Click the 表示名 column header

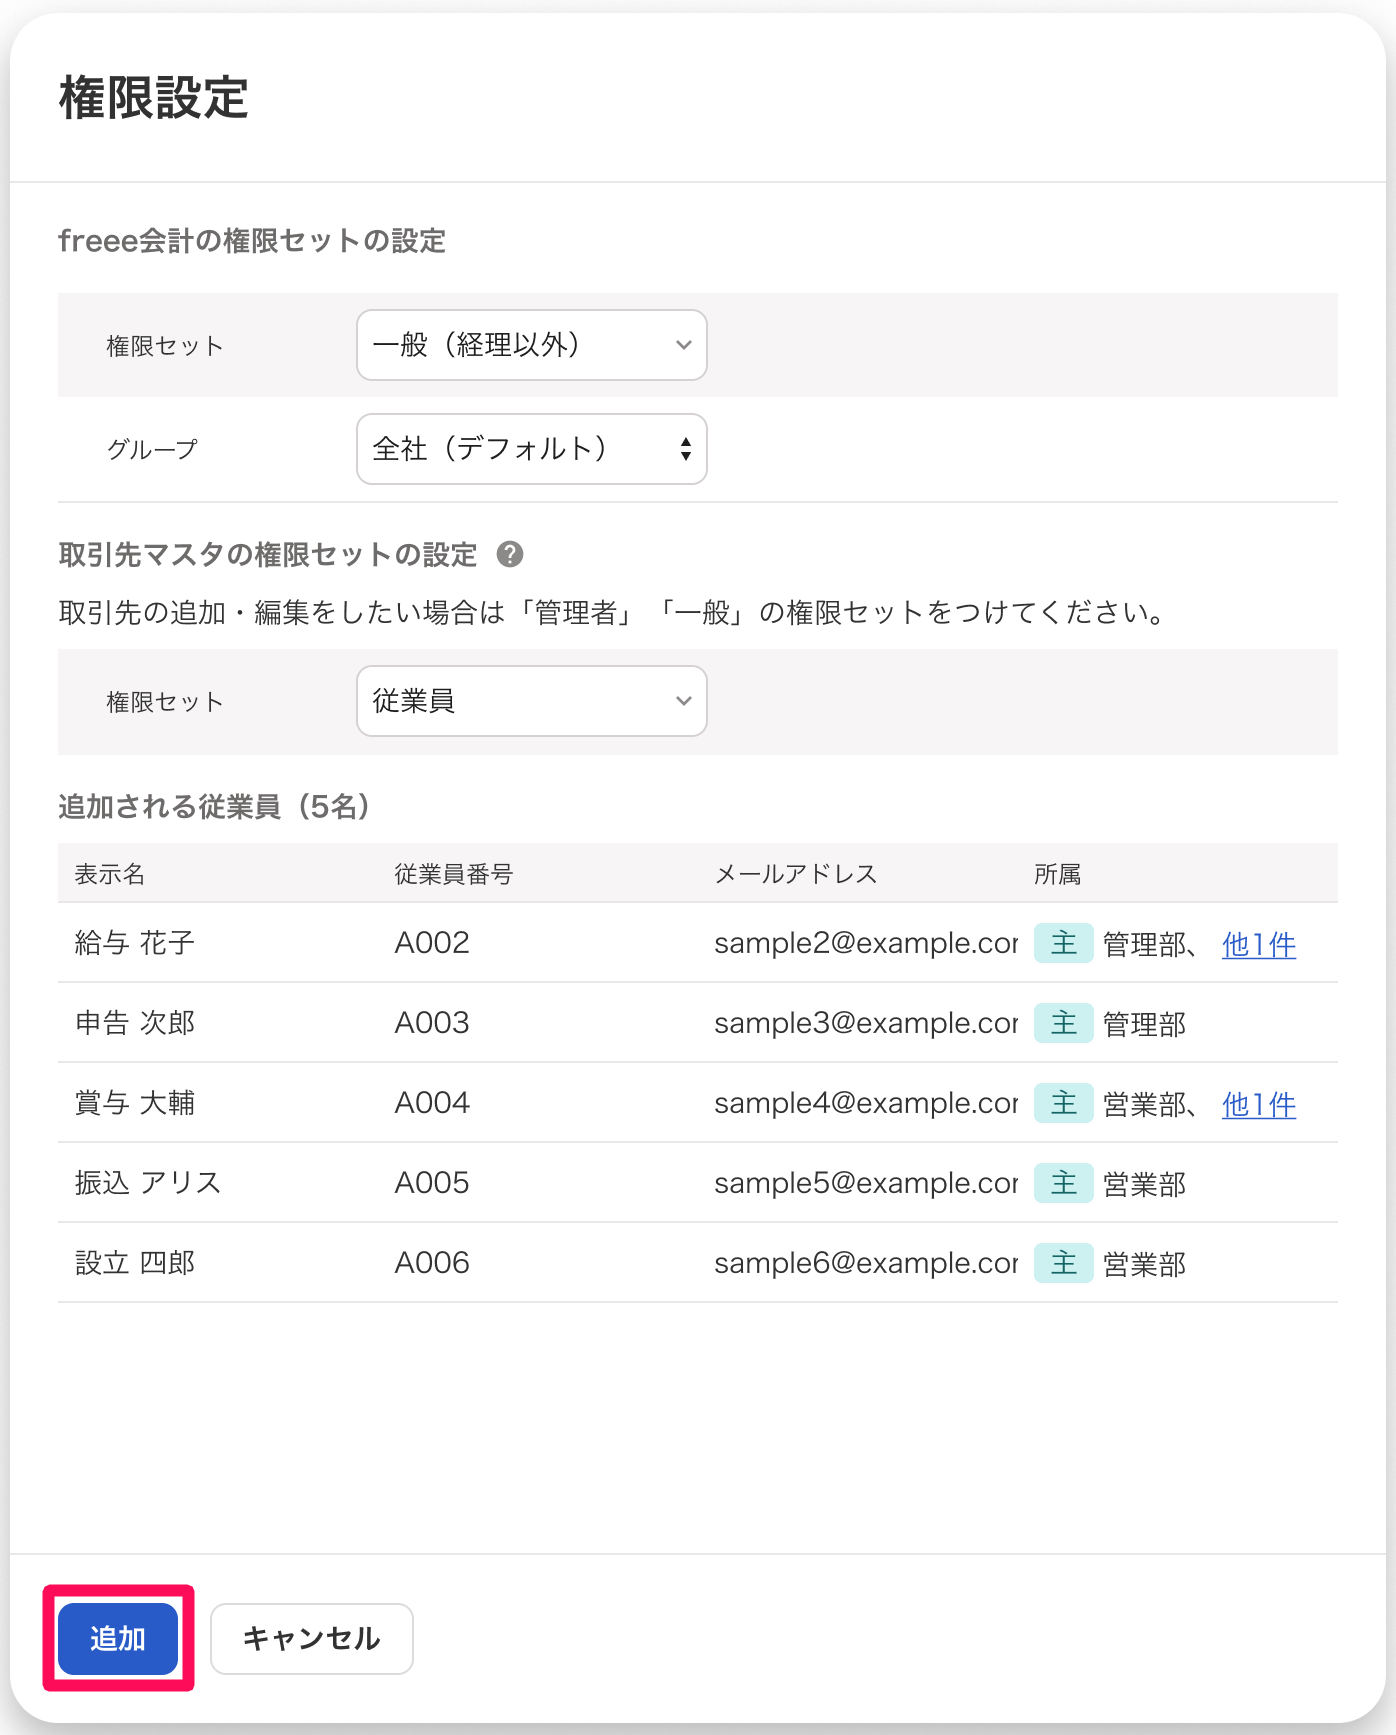[x=110, y=874]
